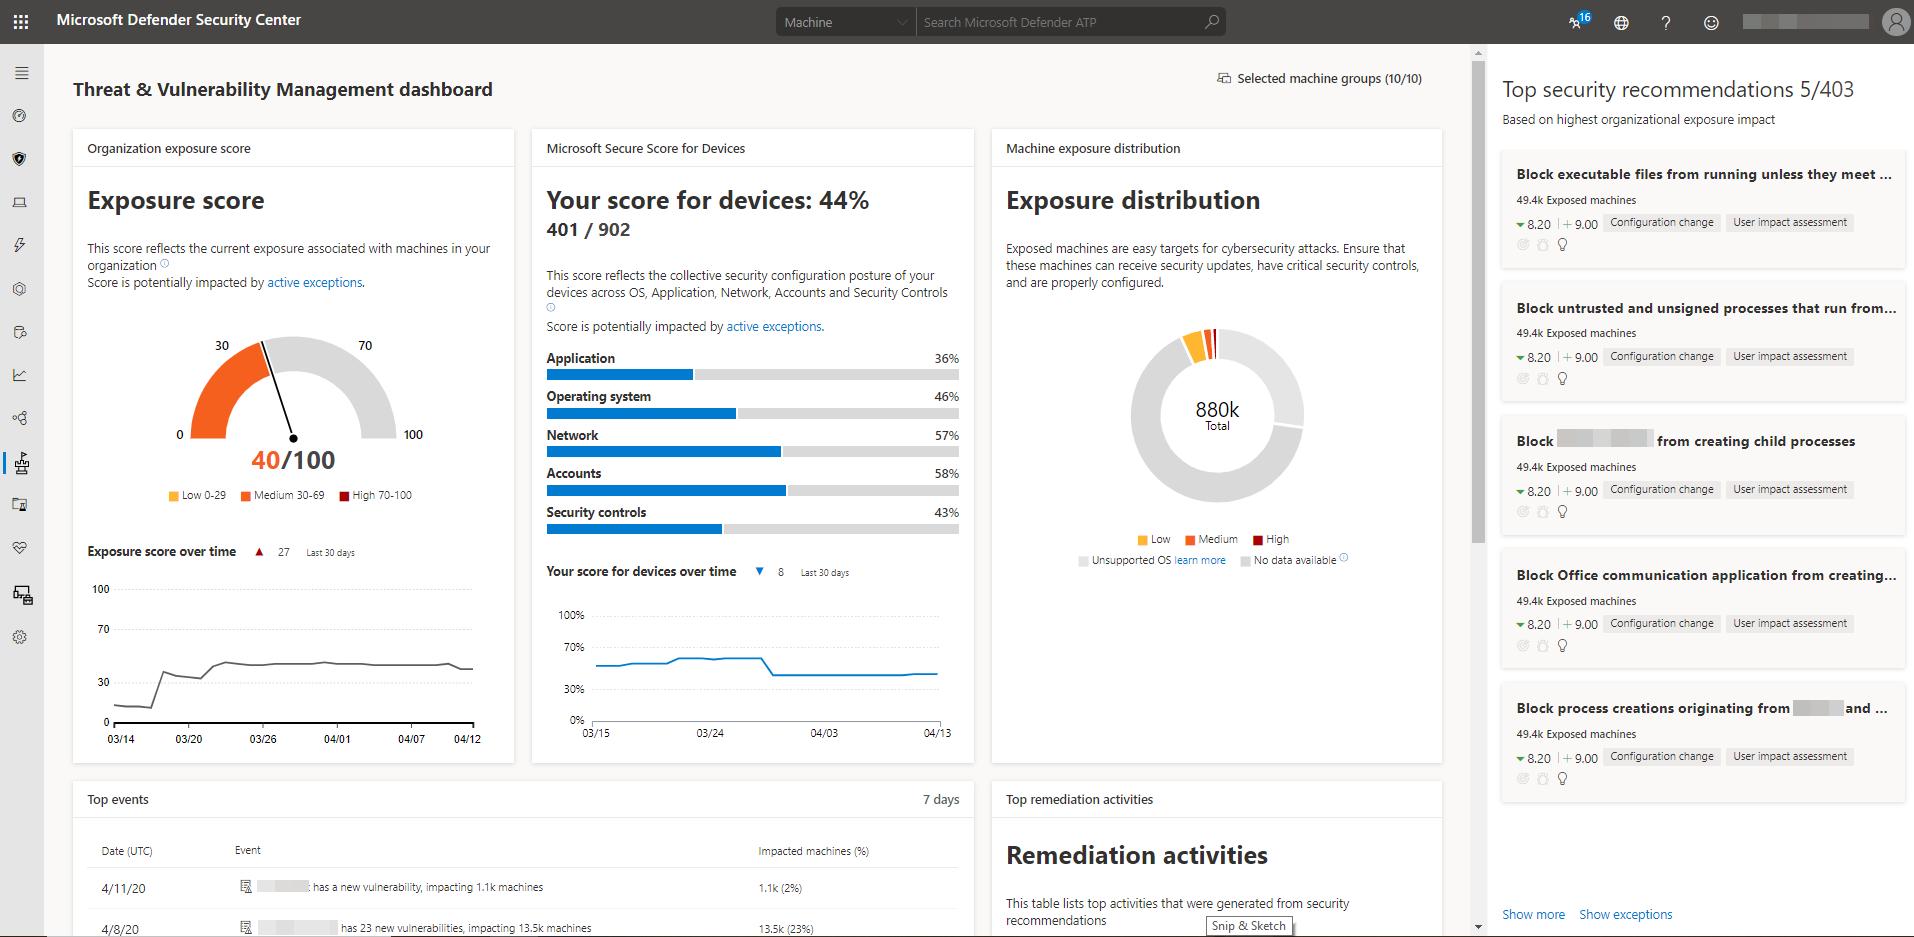
Task: Expand the hamburger navigation menu
Action: pos(21,73)
